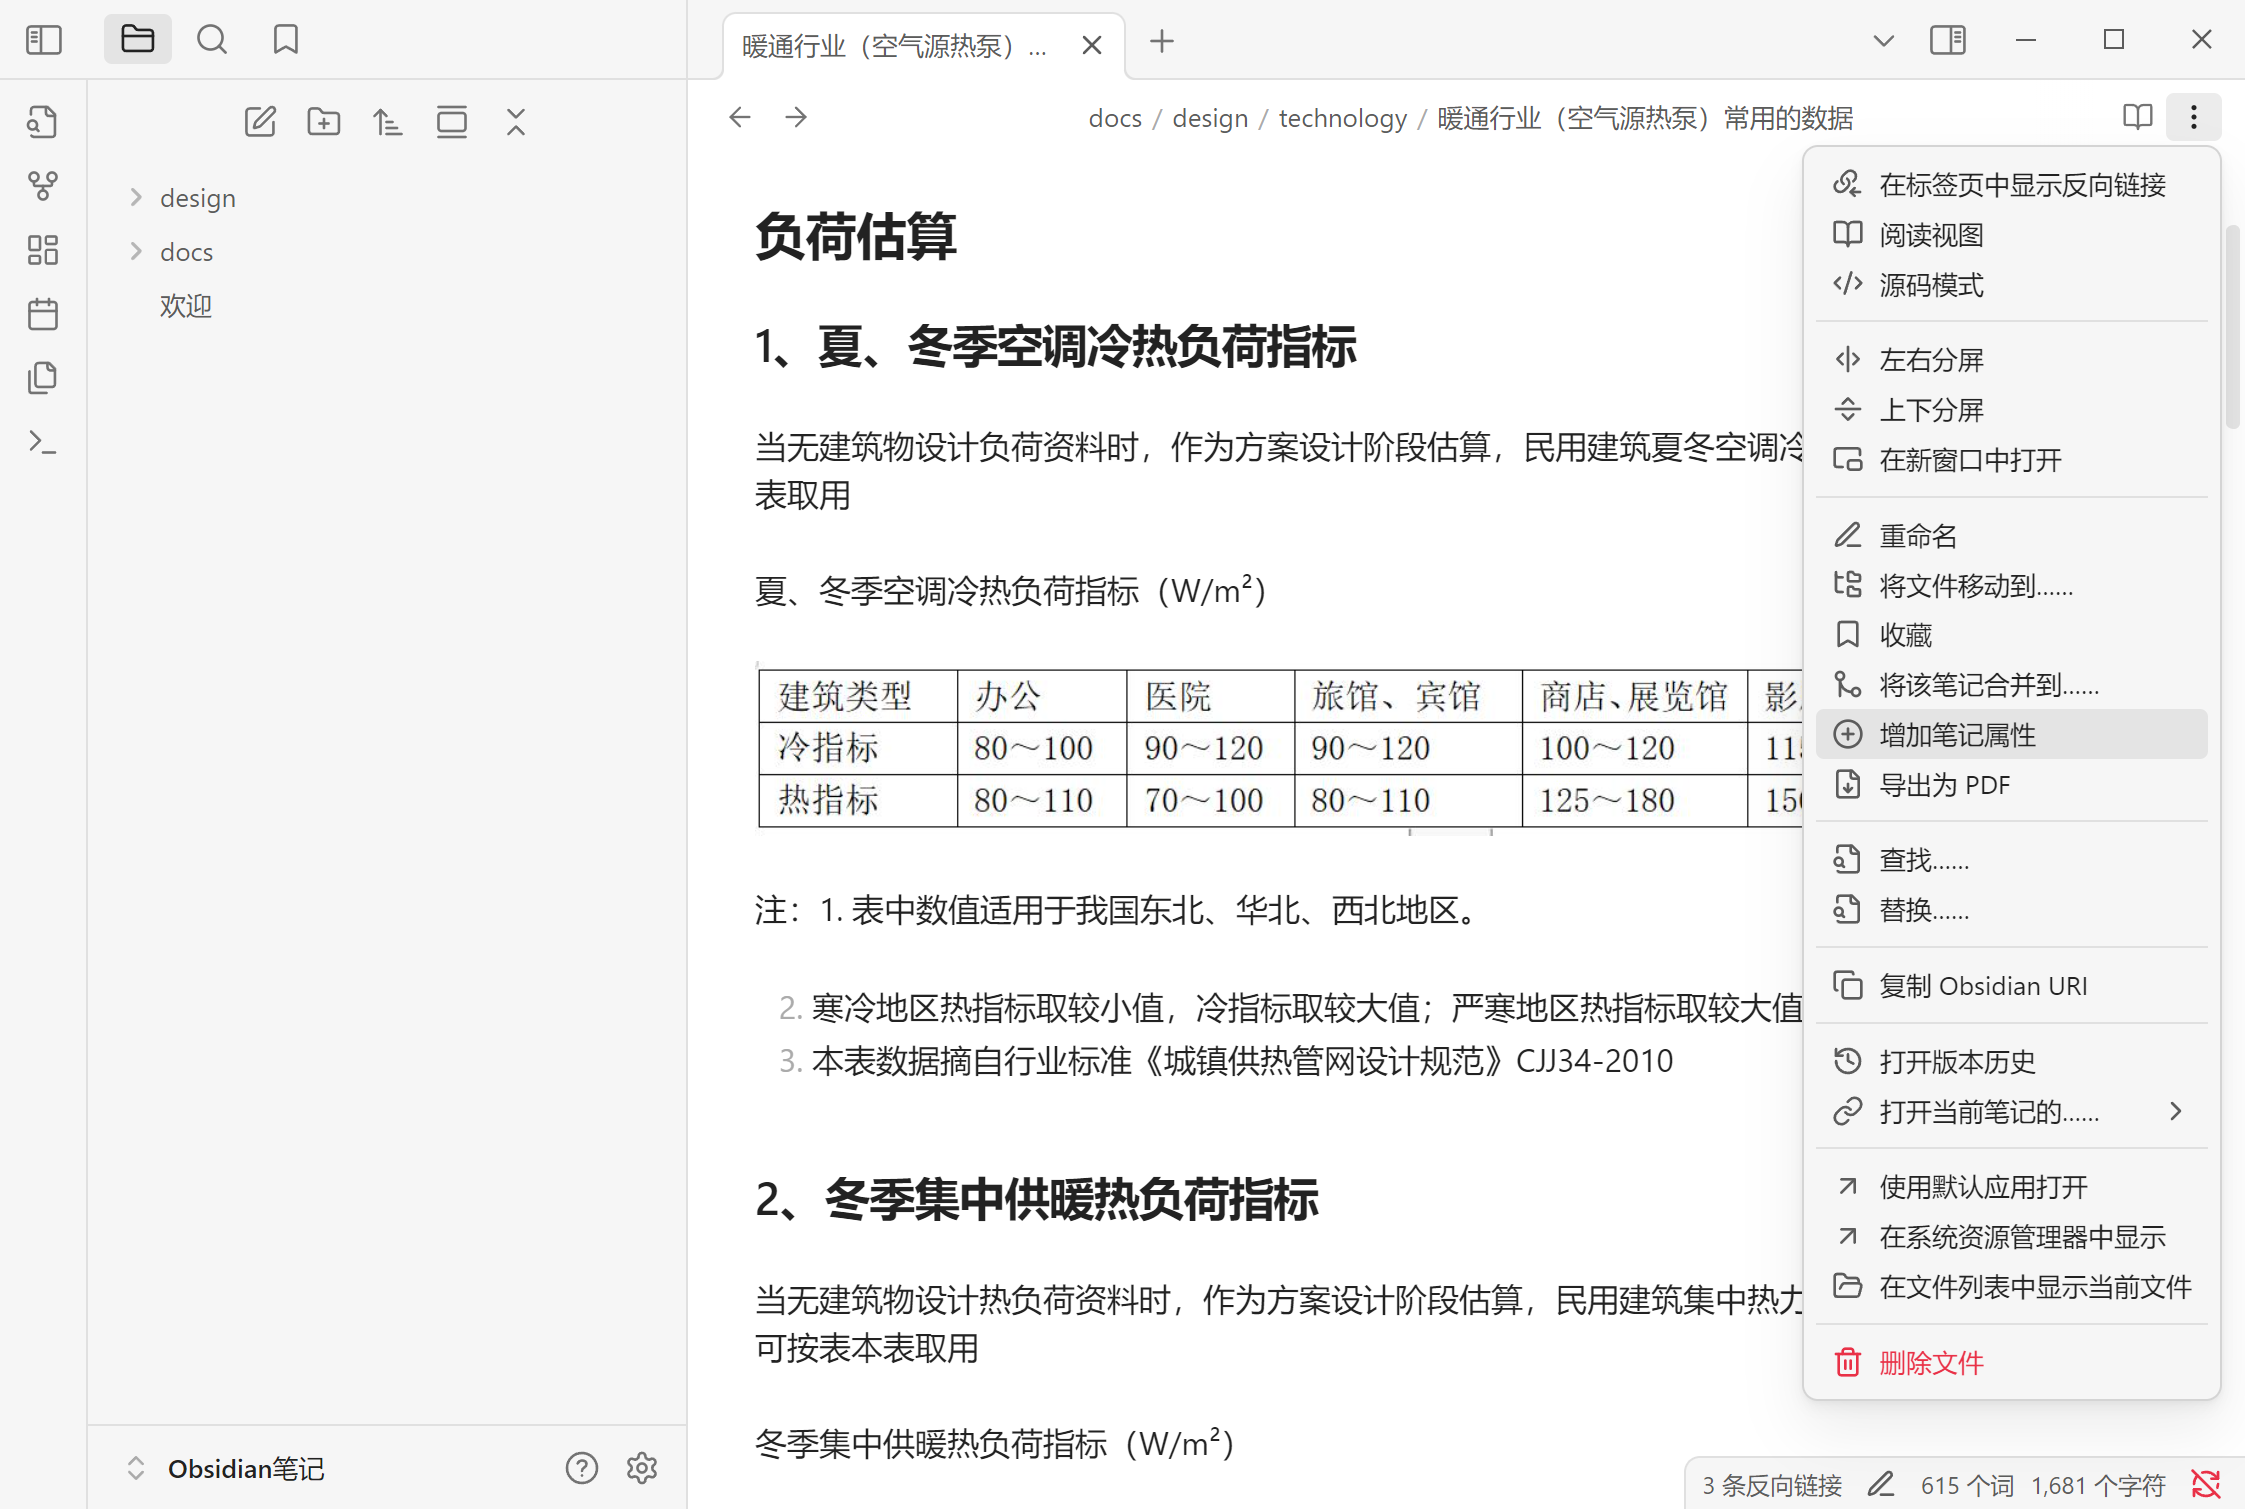2245x1509 pixels.
Task: Select 导出为 PDF from the menu
Action: pos(1944,785)
